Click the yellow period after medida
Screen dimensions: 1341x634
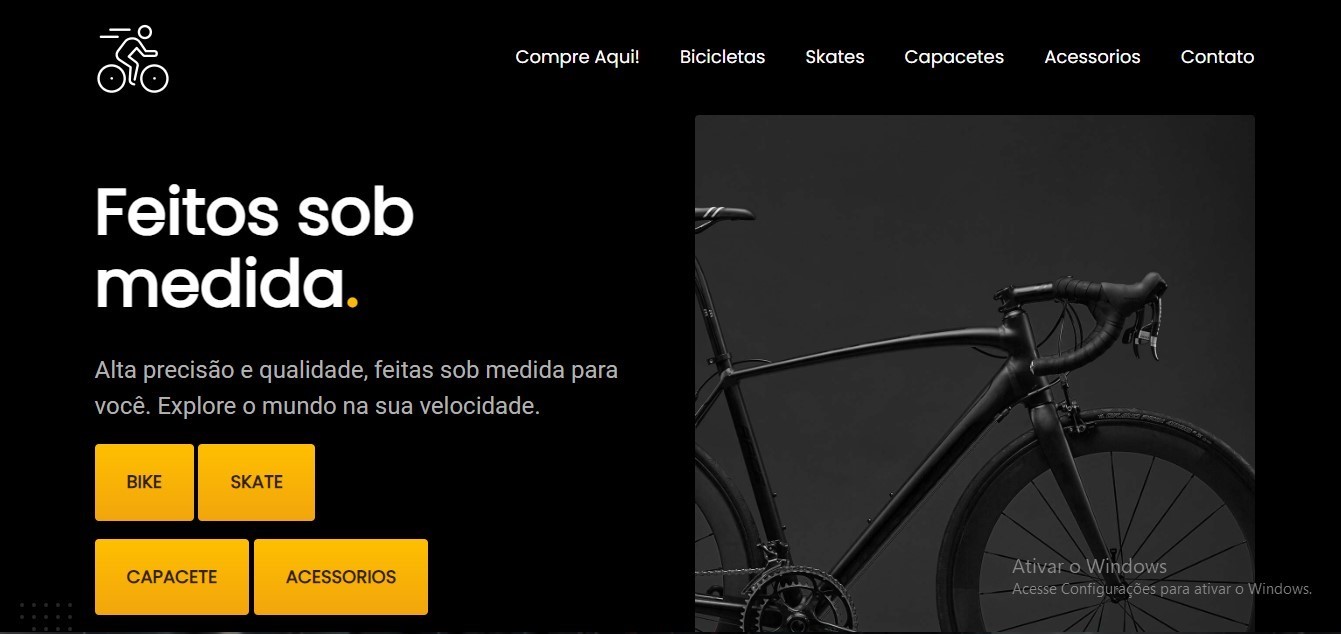click(x=351, y=300)
